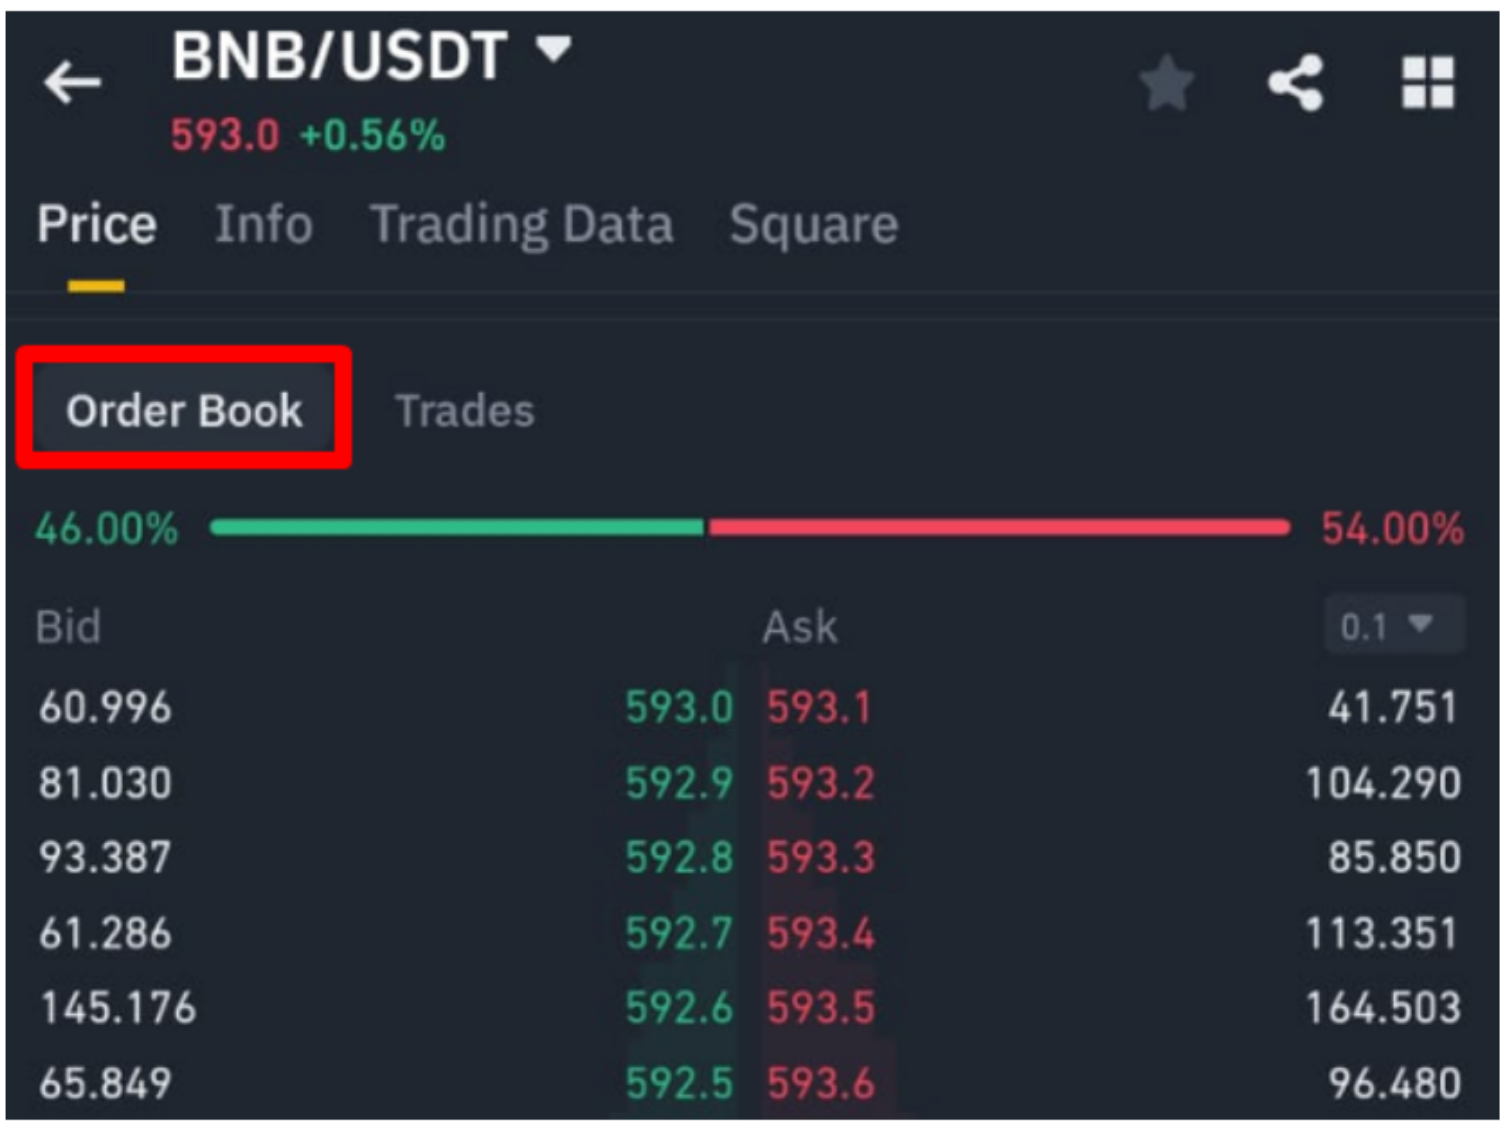Open the Info tab

coord(263,224)
